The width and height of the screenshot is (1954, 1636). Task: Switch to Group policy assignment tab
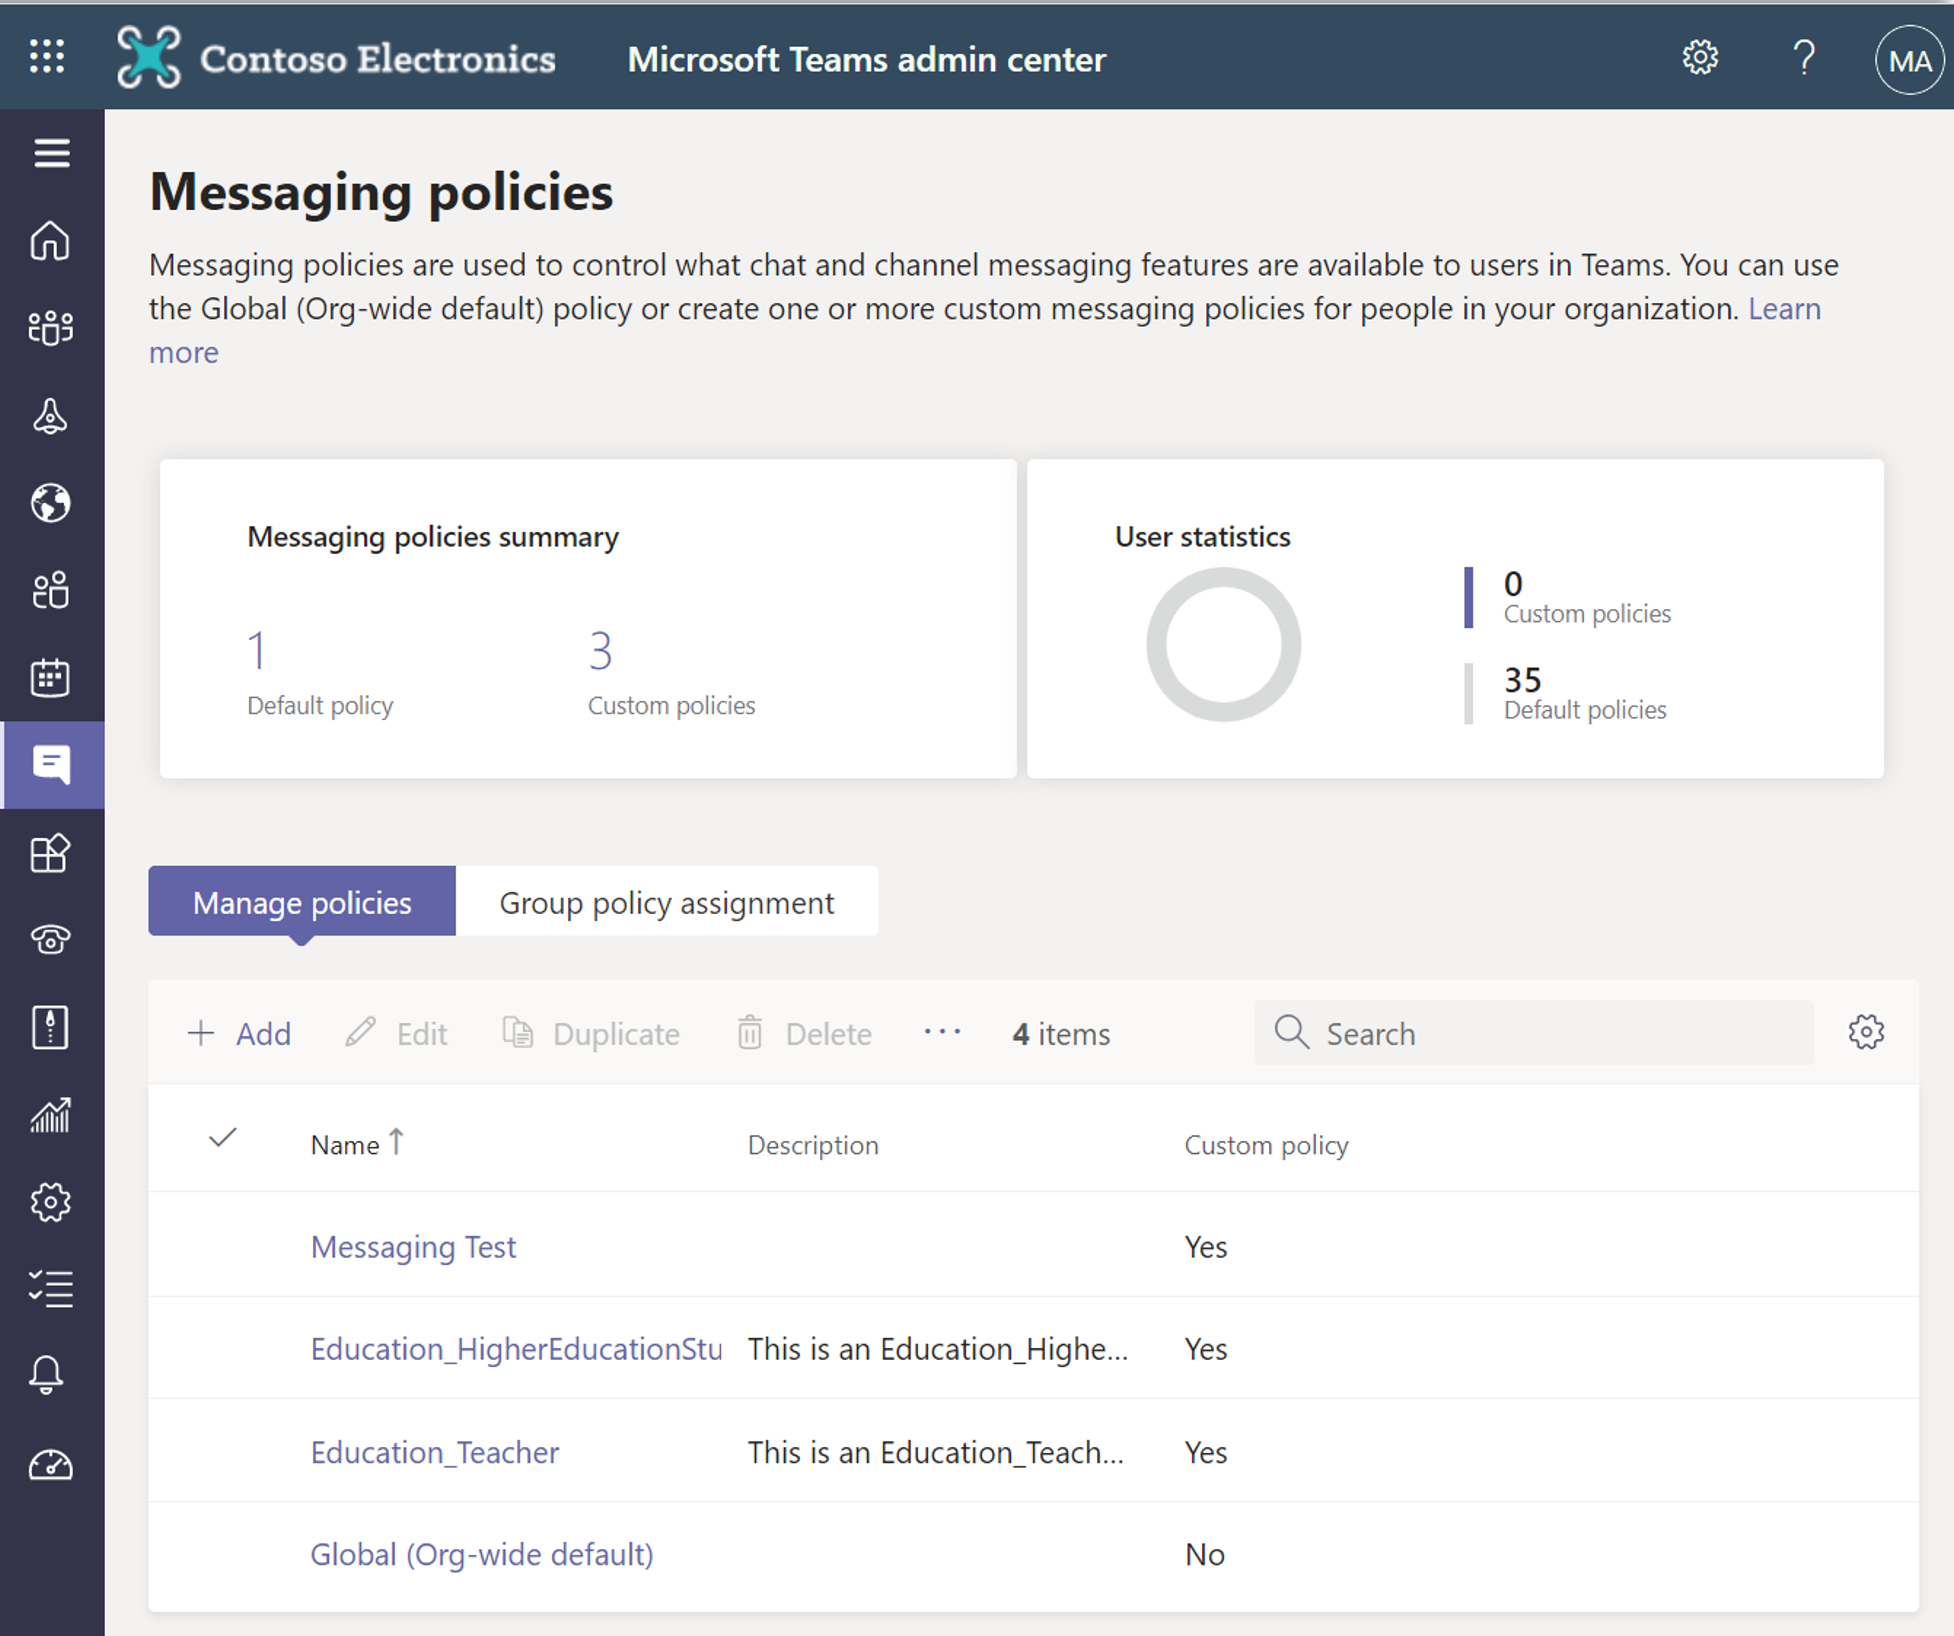tap(665, 901)
